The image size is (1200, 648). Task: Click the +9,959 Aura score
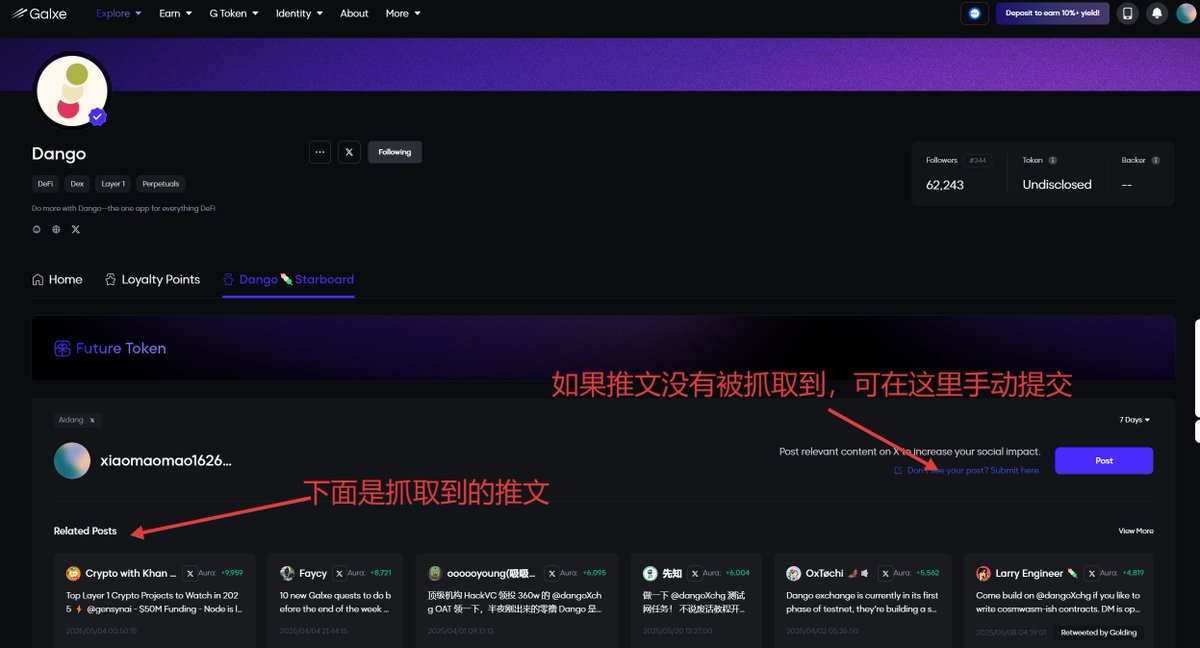coord(232,574)
